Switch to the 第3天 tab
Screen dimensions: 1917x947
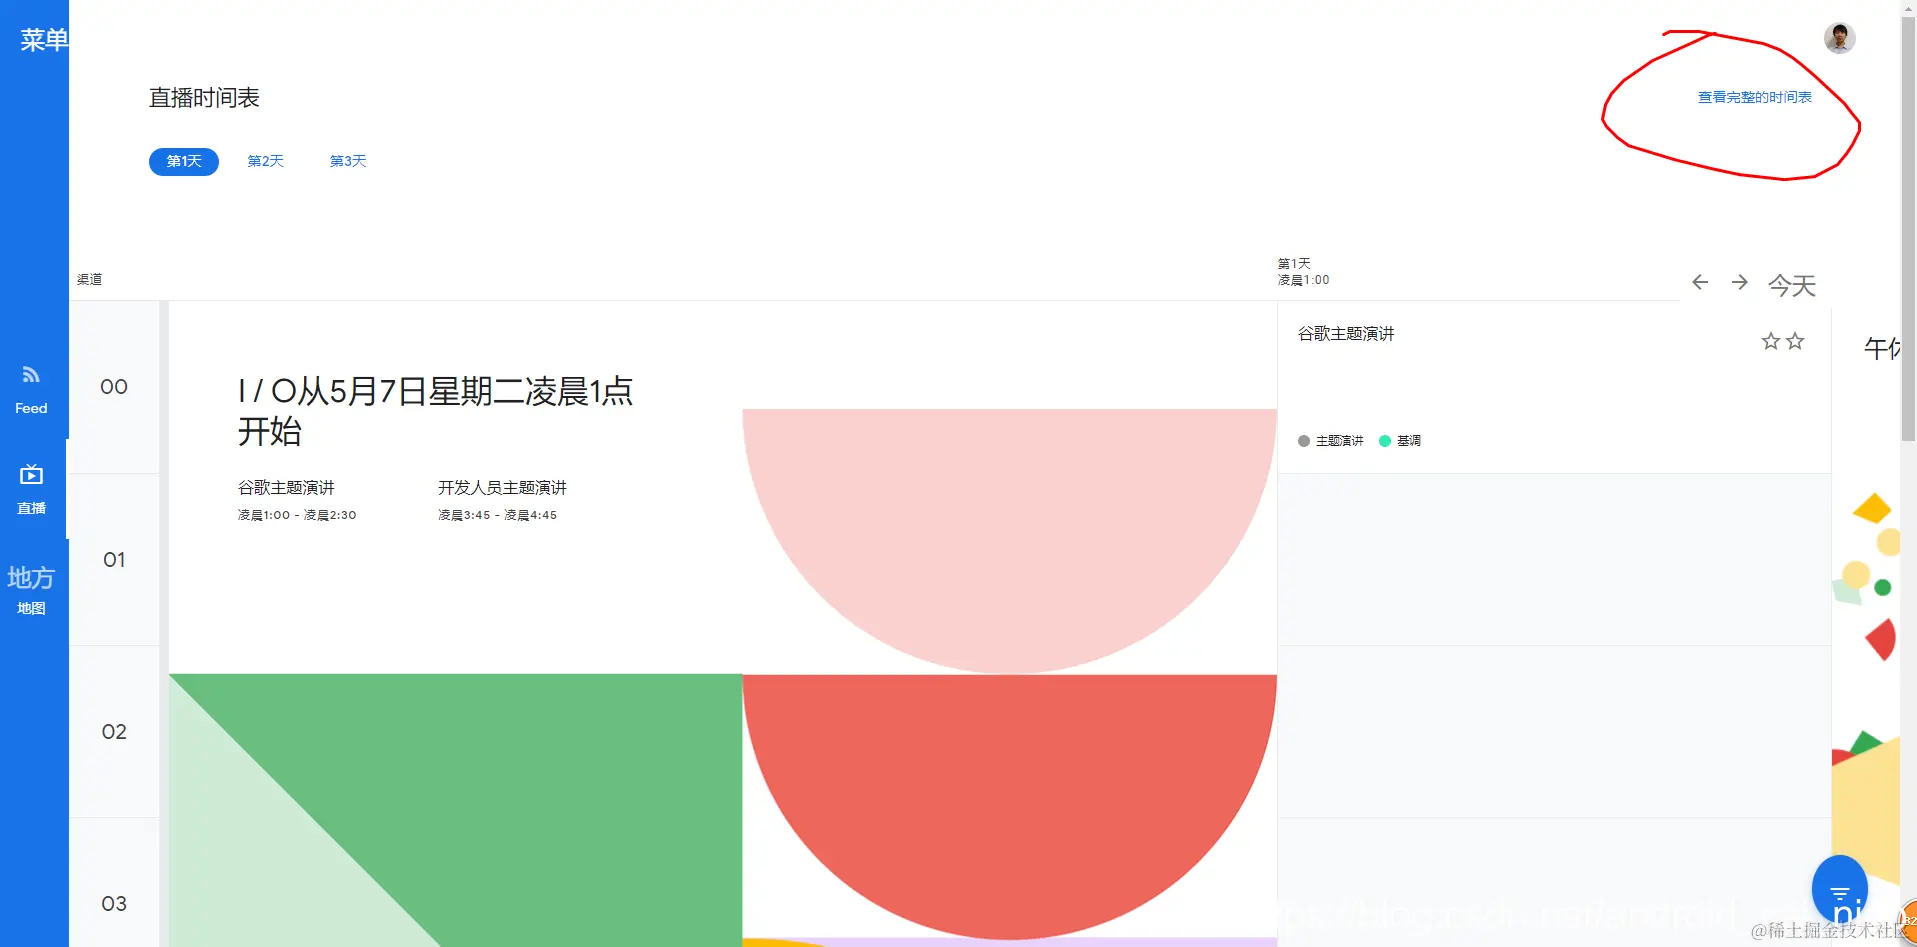pos(347,161)
